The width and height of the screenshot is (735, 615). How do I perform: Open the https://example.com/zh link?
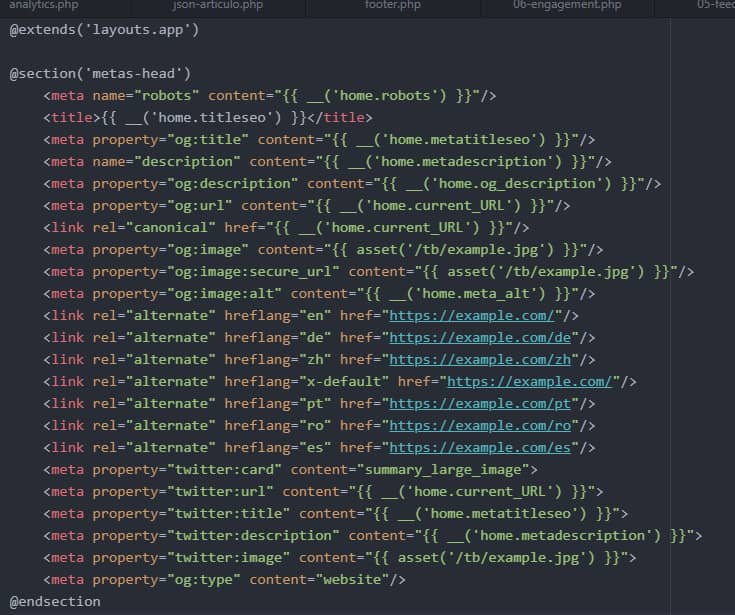pyautogui.click(x=480, y=360)
